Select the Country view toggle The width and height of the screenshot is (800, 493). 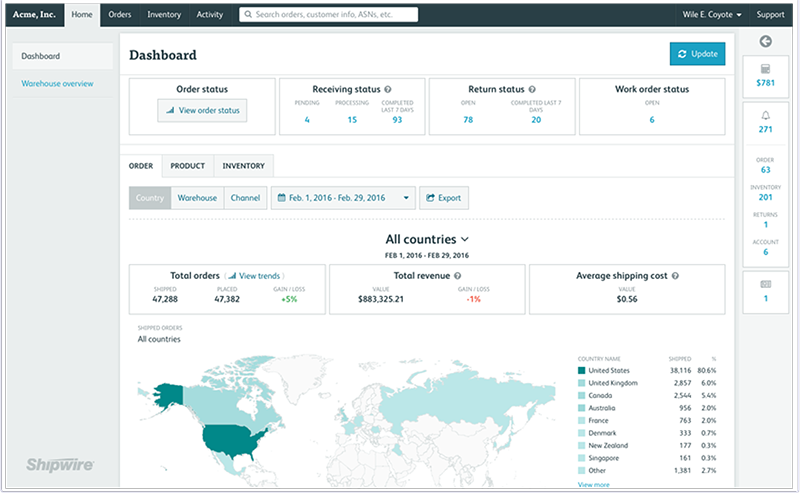(150, 198)
